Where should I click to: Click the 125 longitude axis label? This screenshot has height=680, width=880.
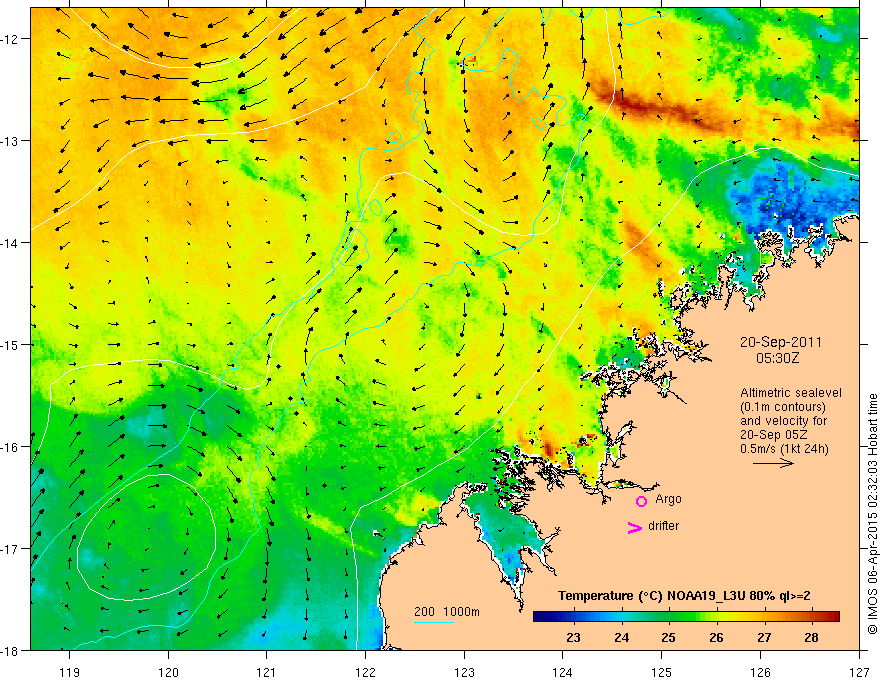(662, 672)
